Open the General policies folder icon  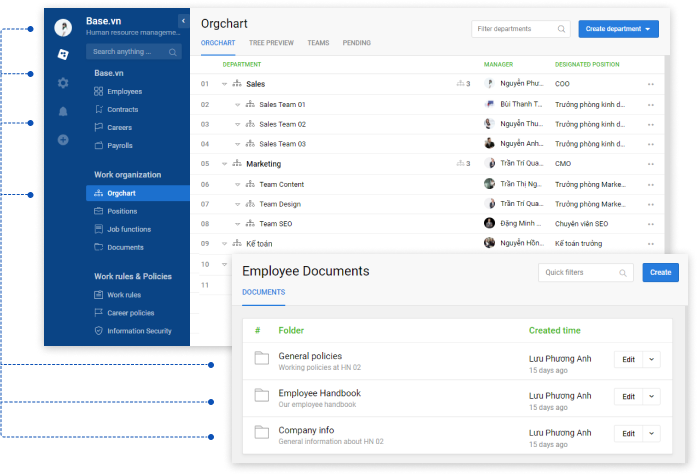coord(261,359)
